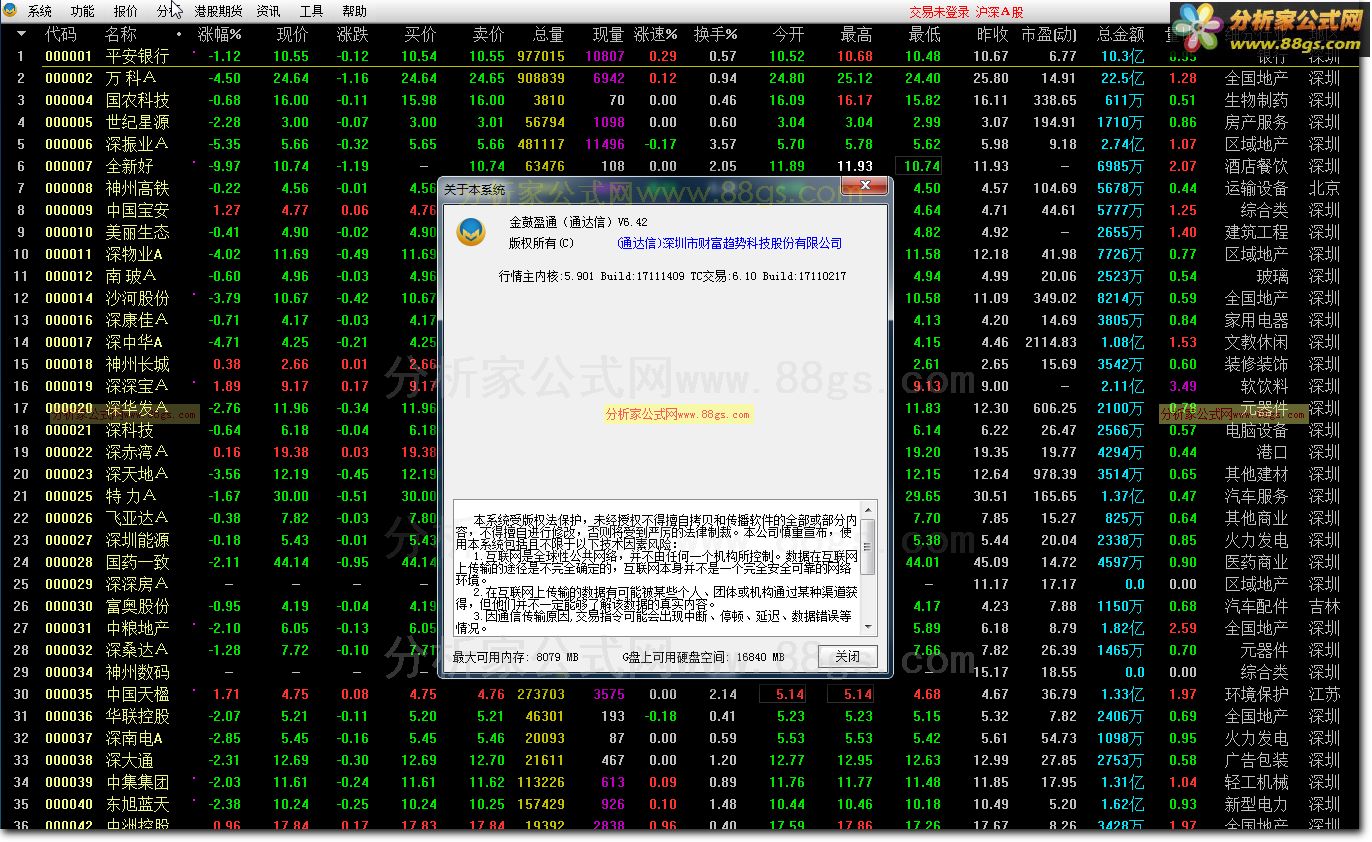Screen dimensions: 1372x842
Task: Select the 美丽生态 stock name
Action: tap(138, 232)
